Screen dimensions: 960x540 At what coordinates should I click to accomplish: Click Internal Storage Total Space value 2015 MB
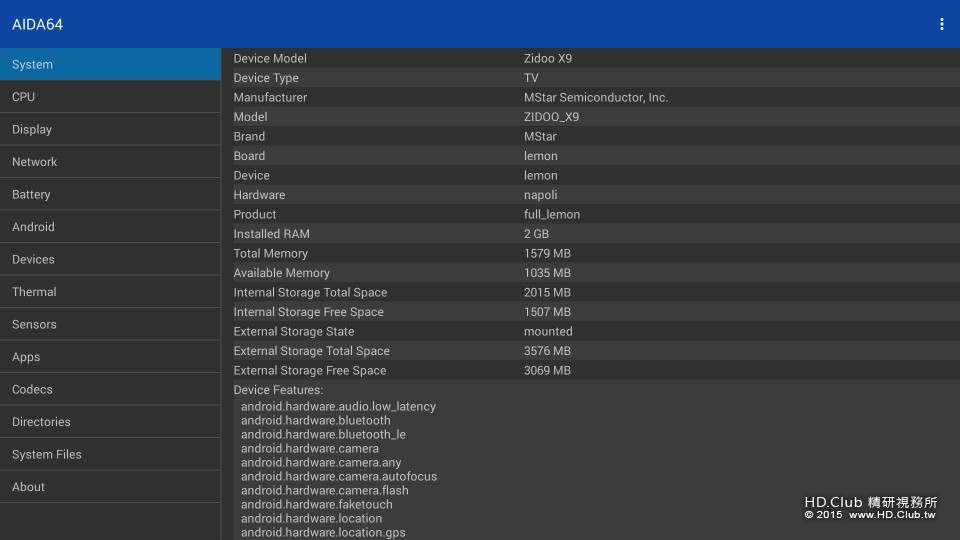[547, 293]
